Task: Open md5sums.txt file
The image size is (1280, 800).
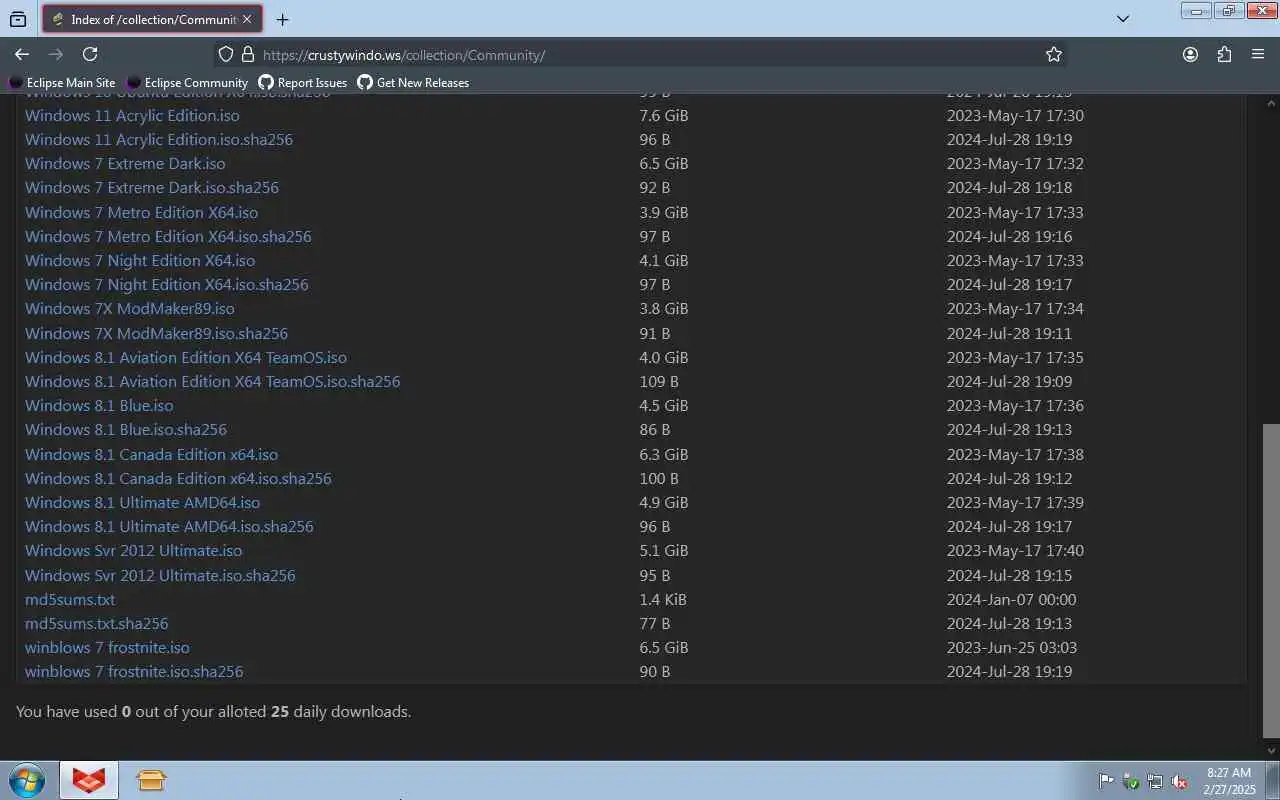Action: (70, 599)
